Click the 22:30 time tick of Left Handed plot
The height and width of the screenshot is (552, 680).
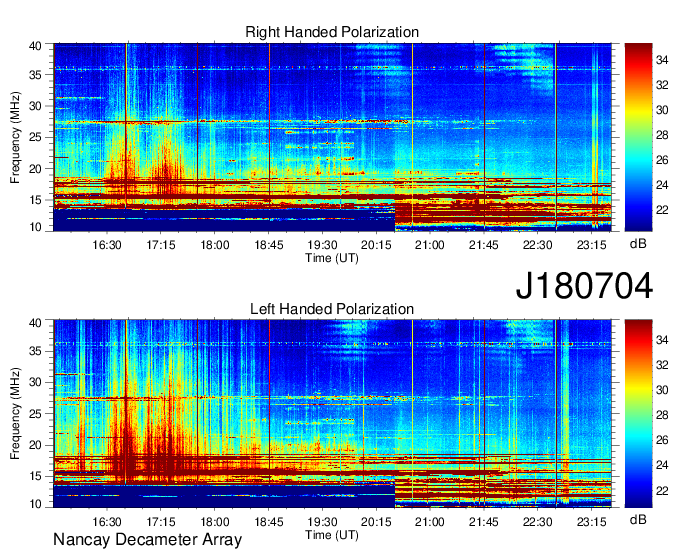(x=537, y=522)
